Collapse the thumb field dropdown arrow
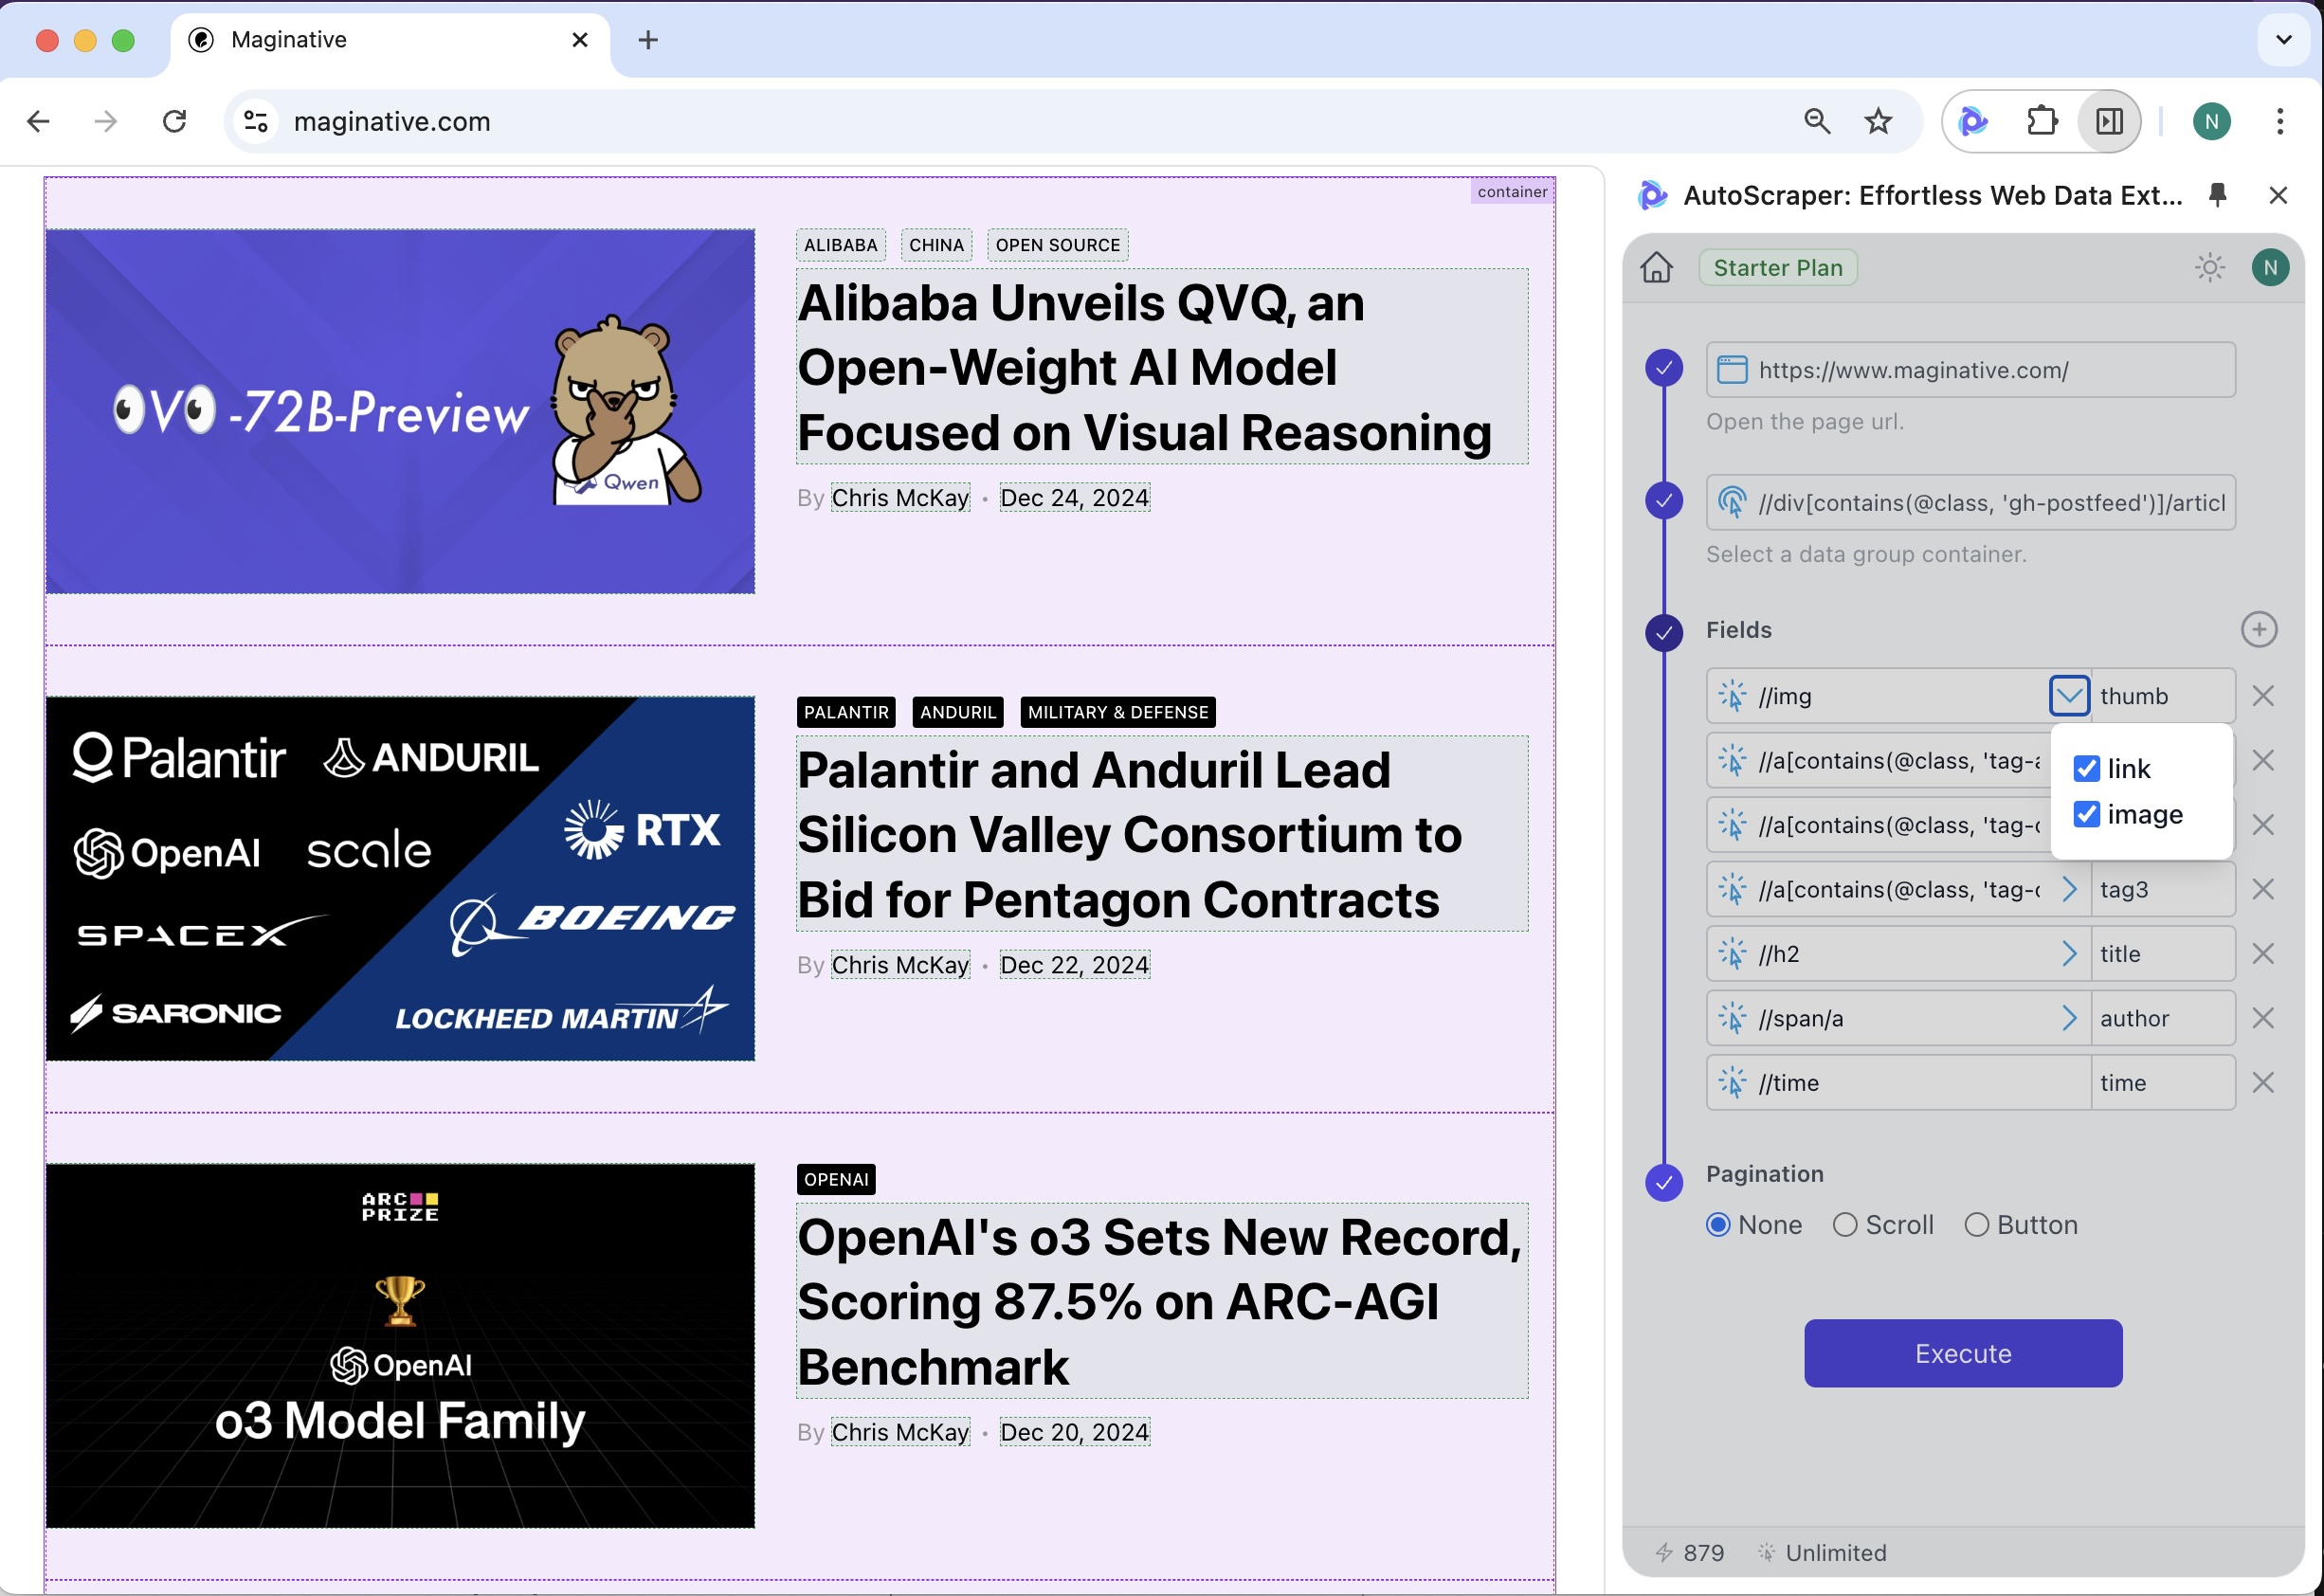2324x1596 pixels. tap(2068, 696)
